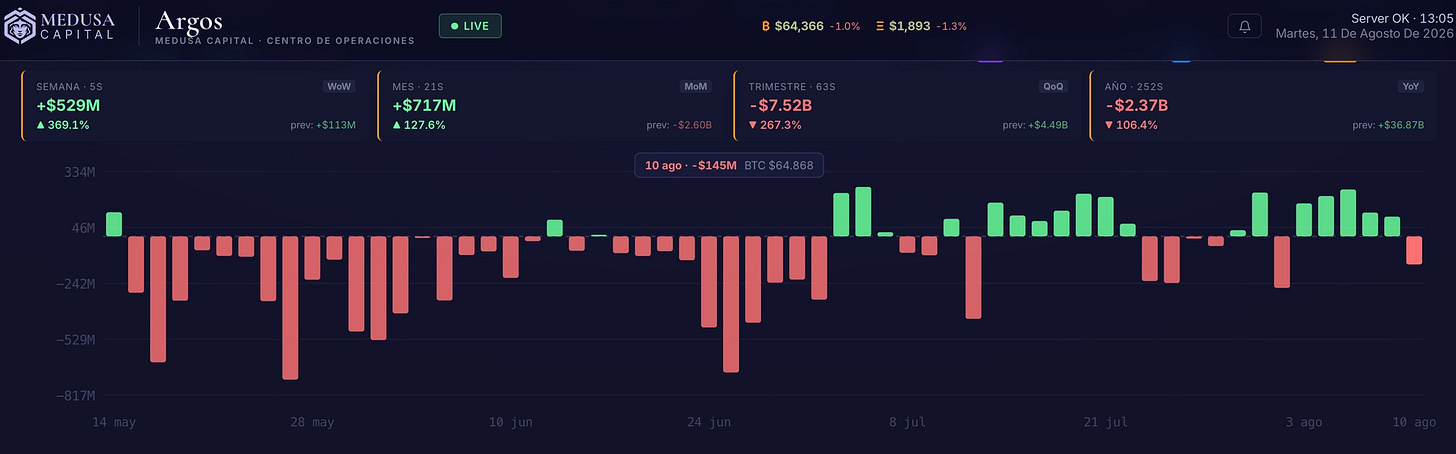1456x454 pixels.
Task: Click the '8 jul' x-axis date
Action: tap(907, 423)
